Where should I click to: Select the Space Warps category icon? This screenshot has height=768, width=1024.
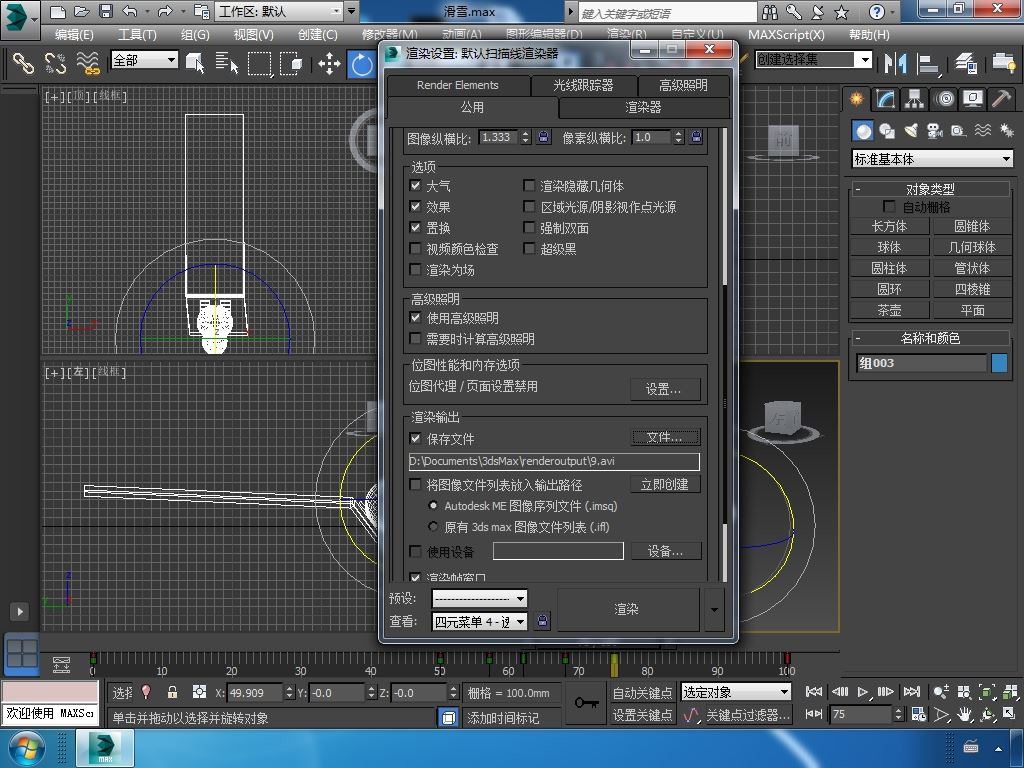tap(983, 131)
